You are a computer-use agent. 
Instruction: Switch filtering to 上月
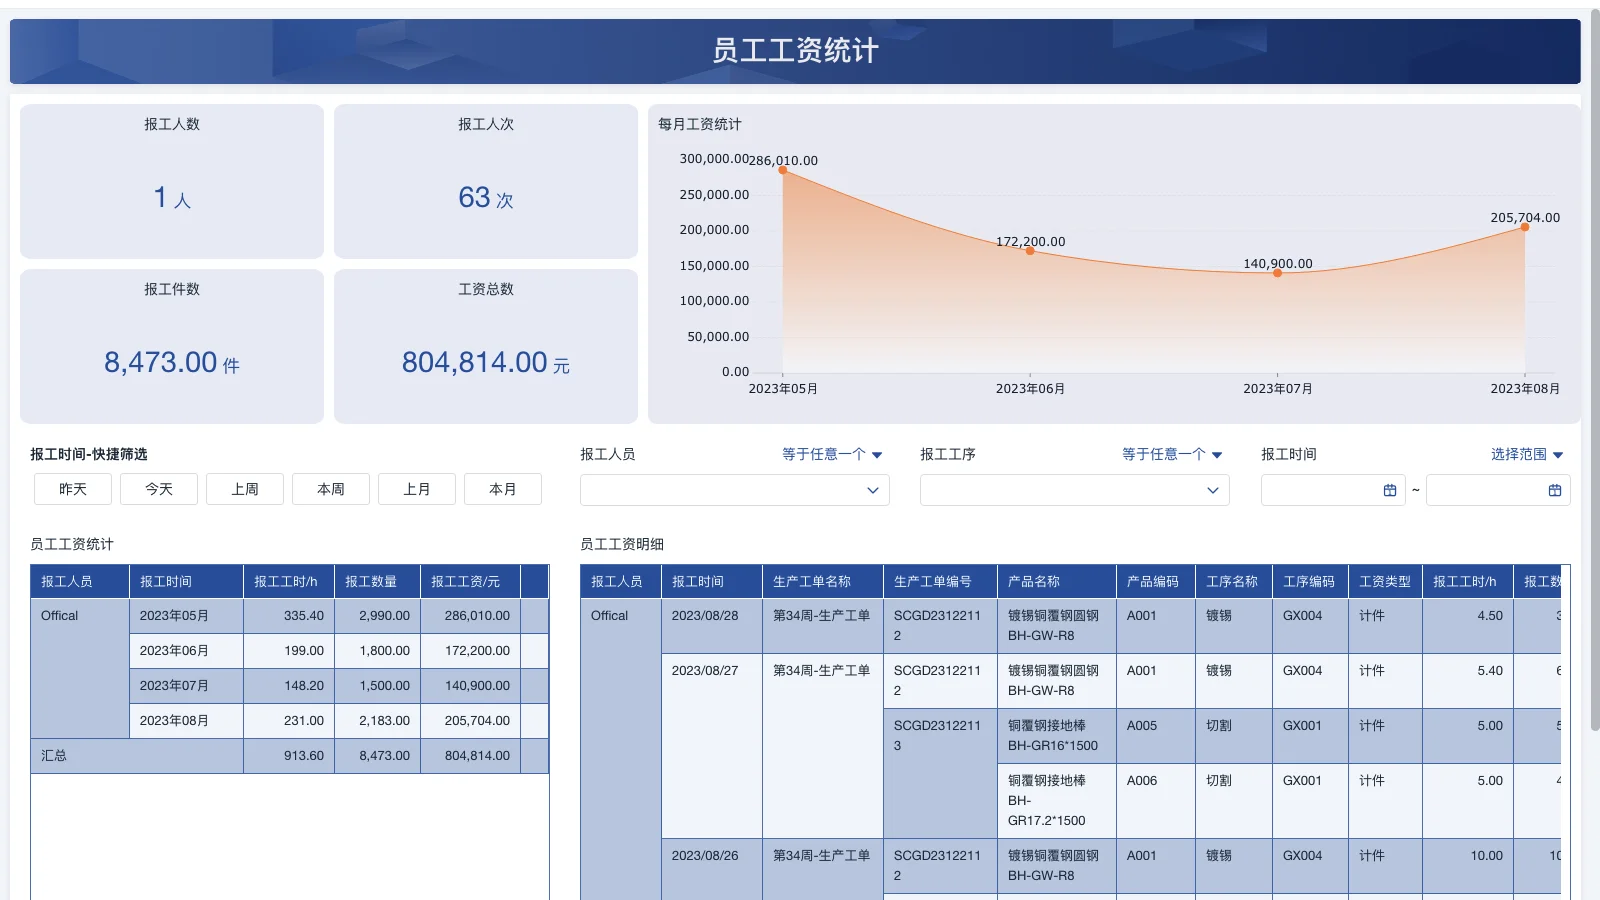pos(417,489)
